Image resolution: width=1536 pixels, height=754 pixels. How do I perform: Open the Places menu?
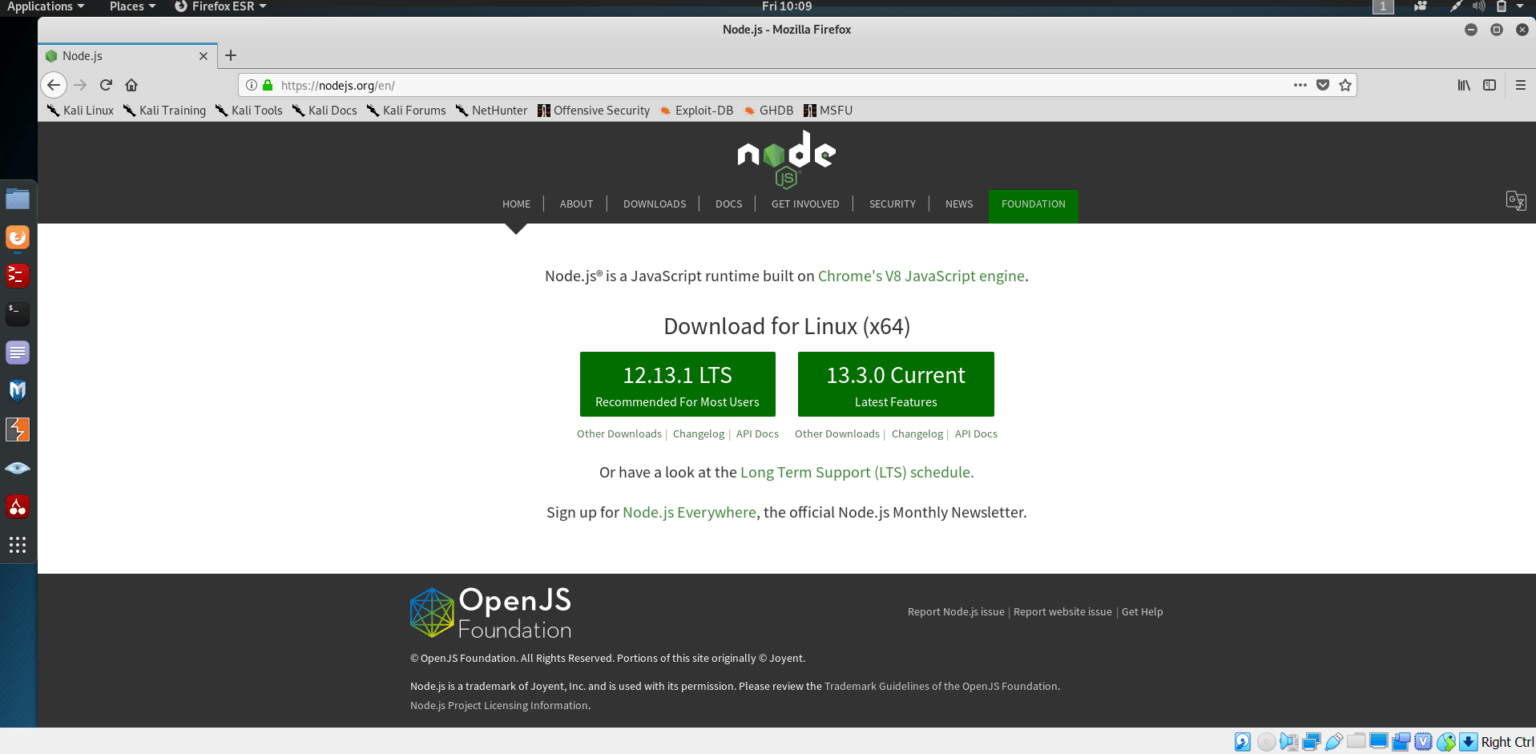click(x=128, y=6)
